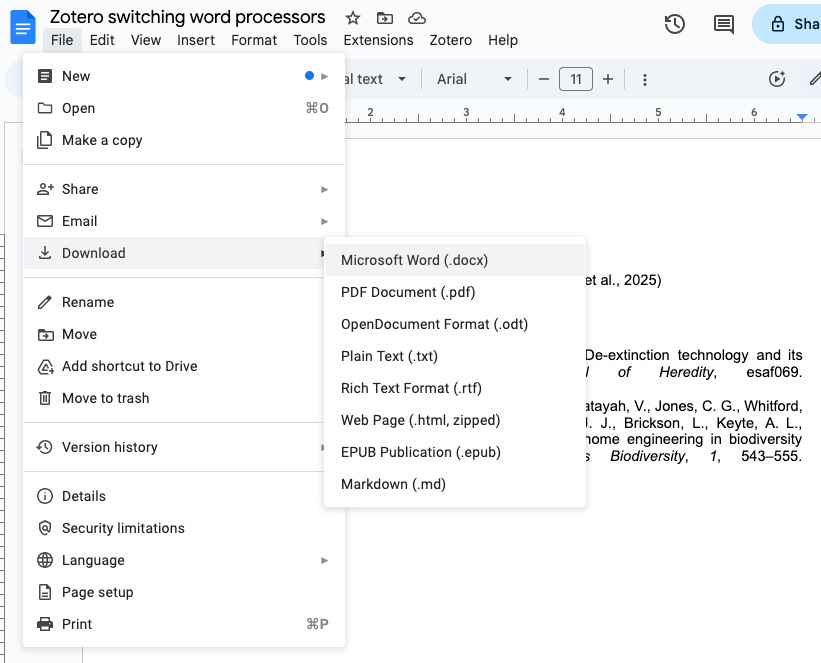This screenshot has height=663, width=821.
Task: Star this document
Action: [x=353, y=18]
